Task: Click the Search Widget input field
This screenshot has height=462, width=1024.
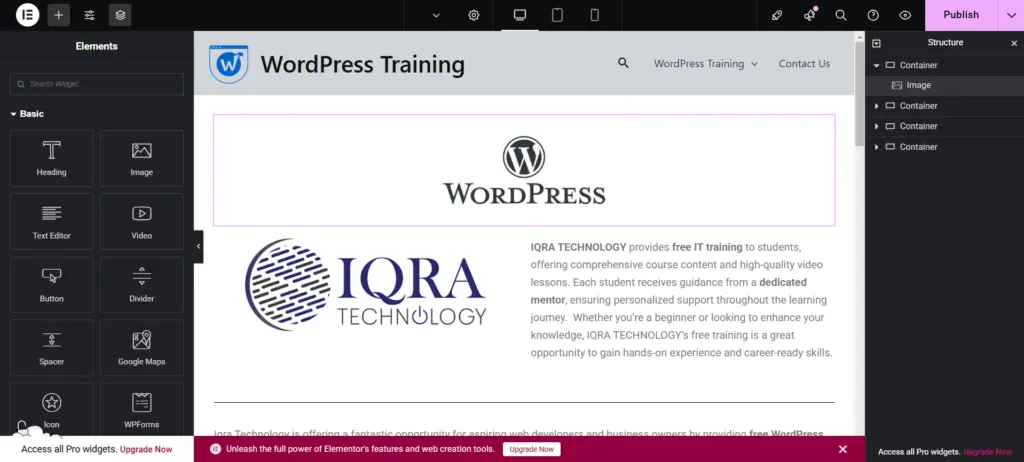Action: [x=97, y=84]
